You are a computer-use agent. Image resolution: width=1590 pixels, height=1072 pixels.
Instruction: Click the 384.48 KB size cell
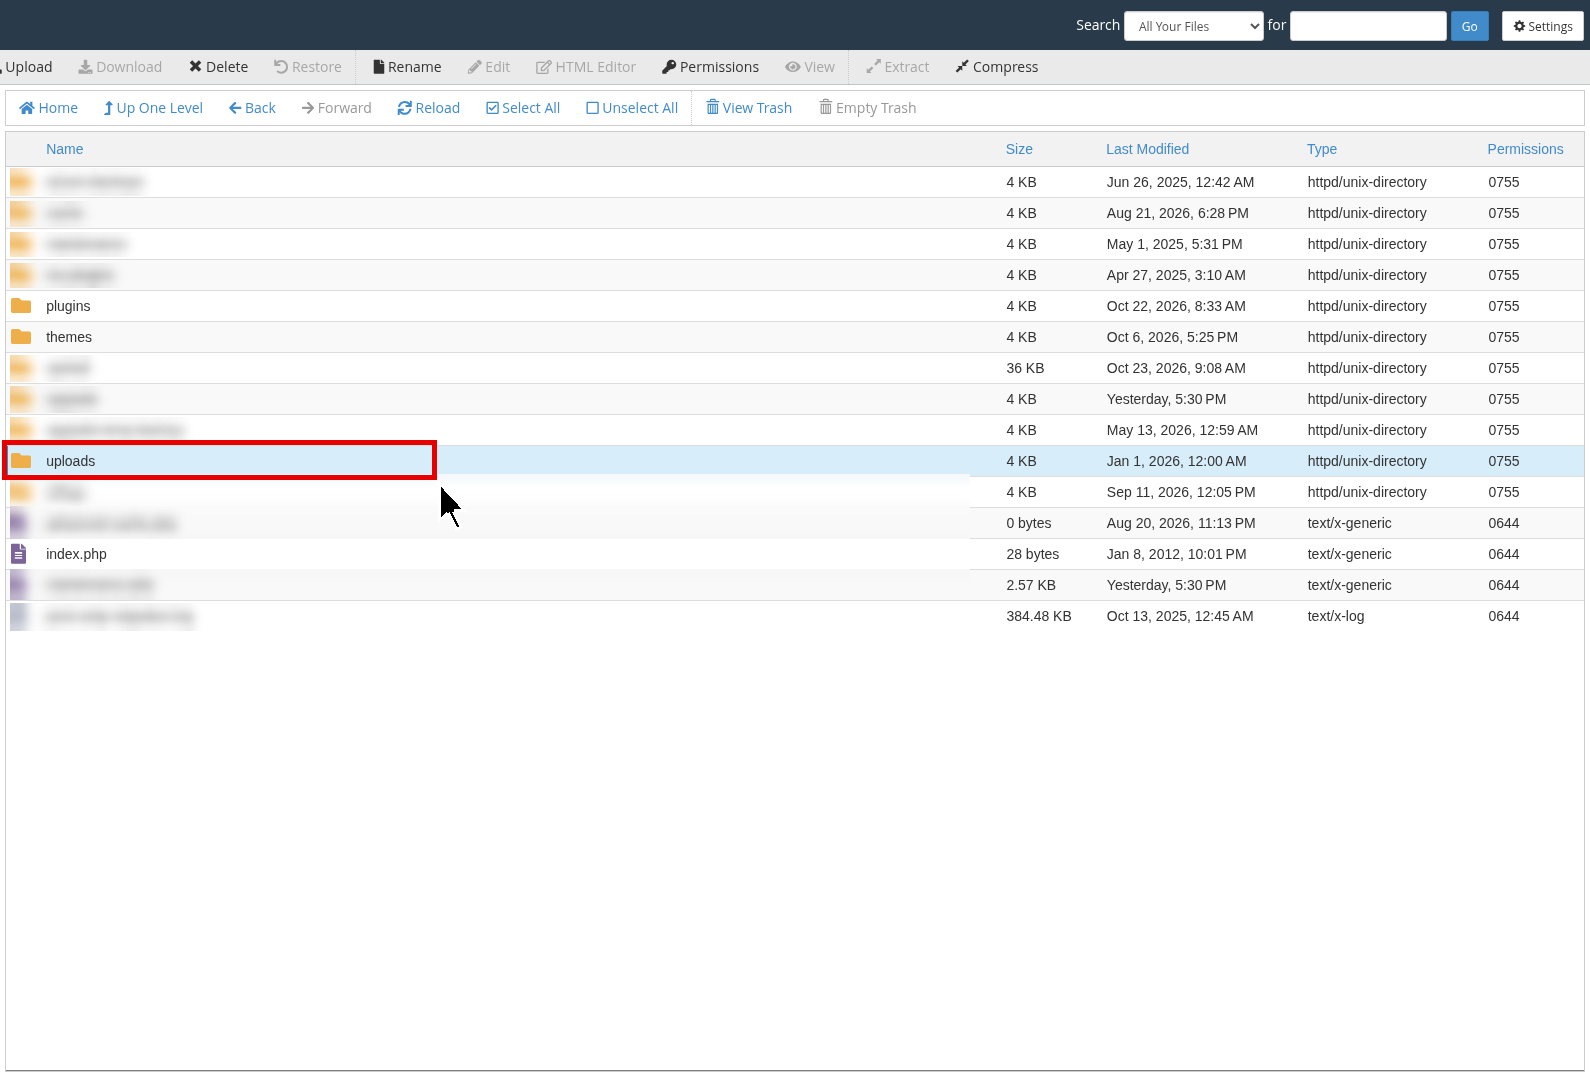[x=1039, y=616]
